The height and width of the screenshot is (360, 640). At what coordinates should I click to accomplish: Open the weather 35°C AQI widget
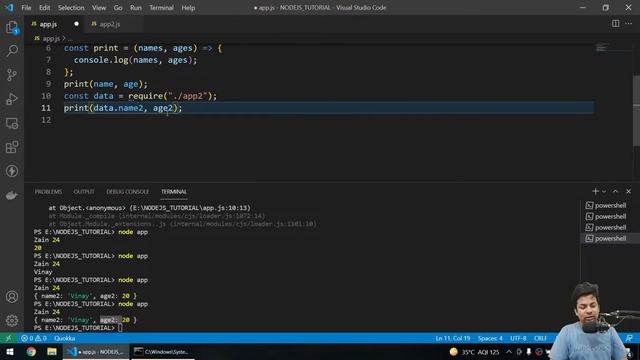point(474,352)
